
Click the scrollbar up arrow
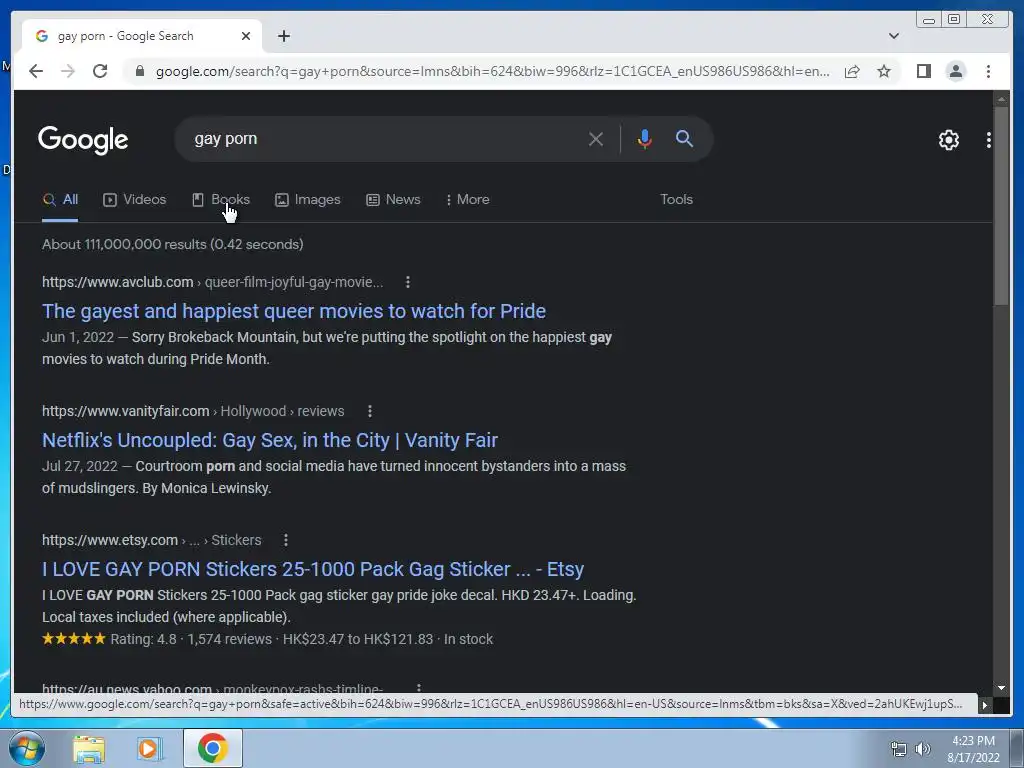point(1001,99)
